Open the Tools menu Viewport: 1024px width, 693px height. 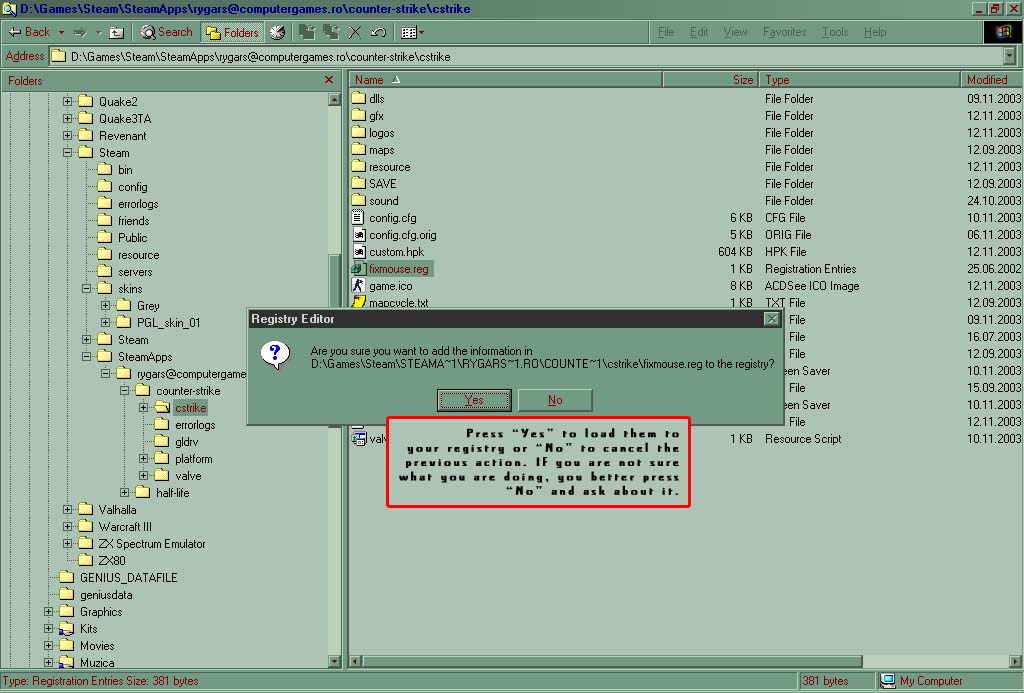[x=835, y=32]
